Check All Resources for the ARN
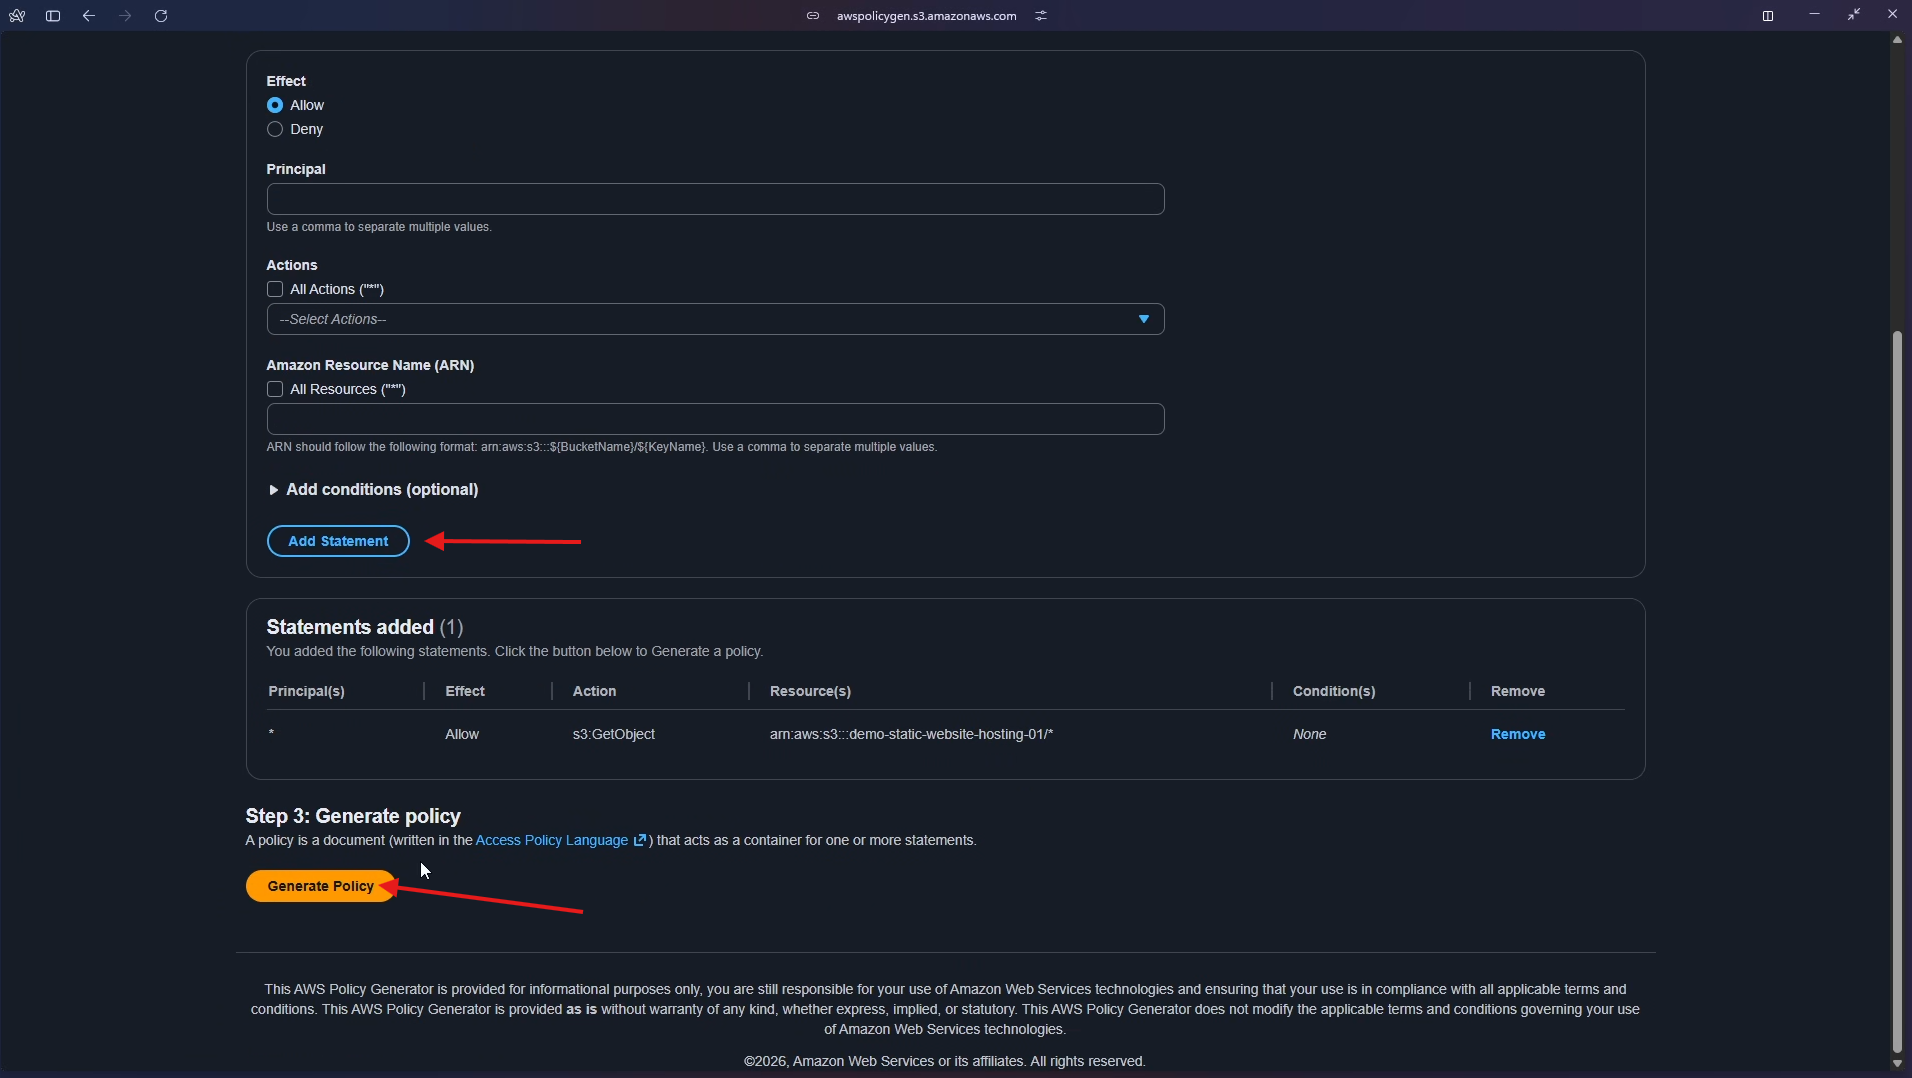The image size is (1912, 1078). point(274,389)
